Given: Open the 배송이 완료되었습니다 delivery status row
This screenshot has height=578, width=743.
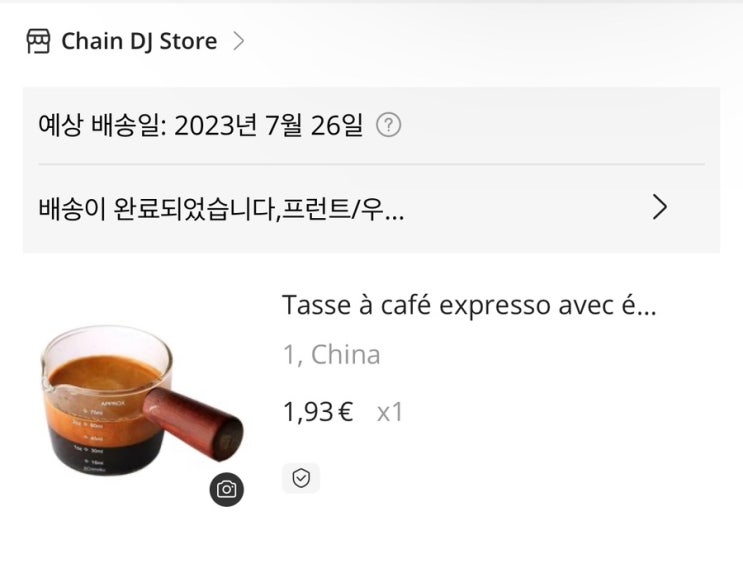Looking at the screenshot, I should 371,208.
